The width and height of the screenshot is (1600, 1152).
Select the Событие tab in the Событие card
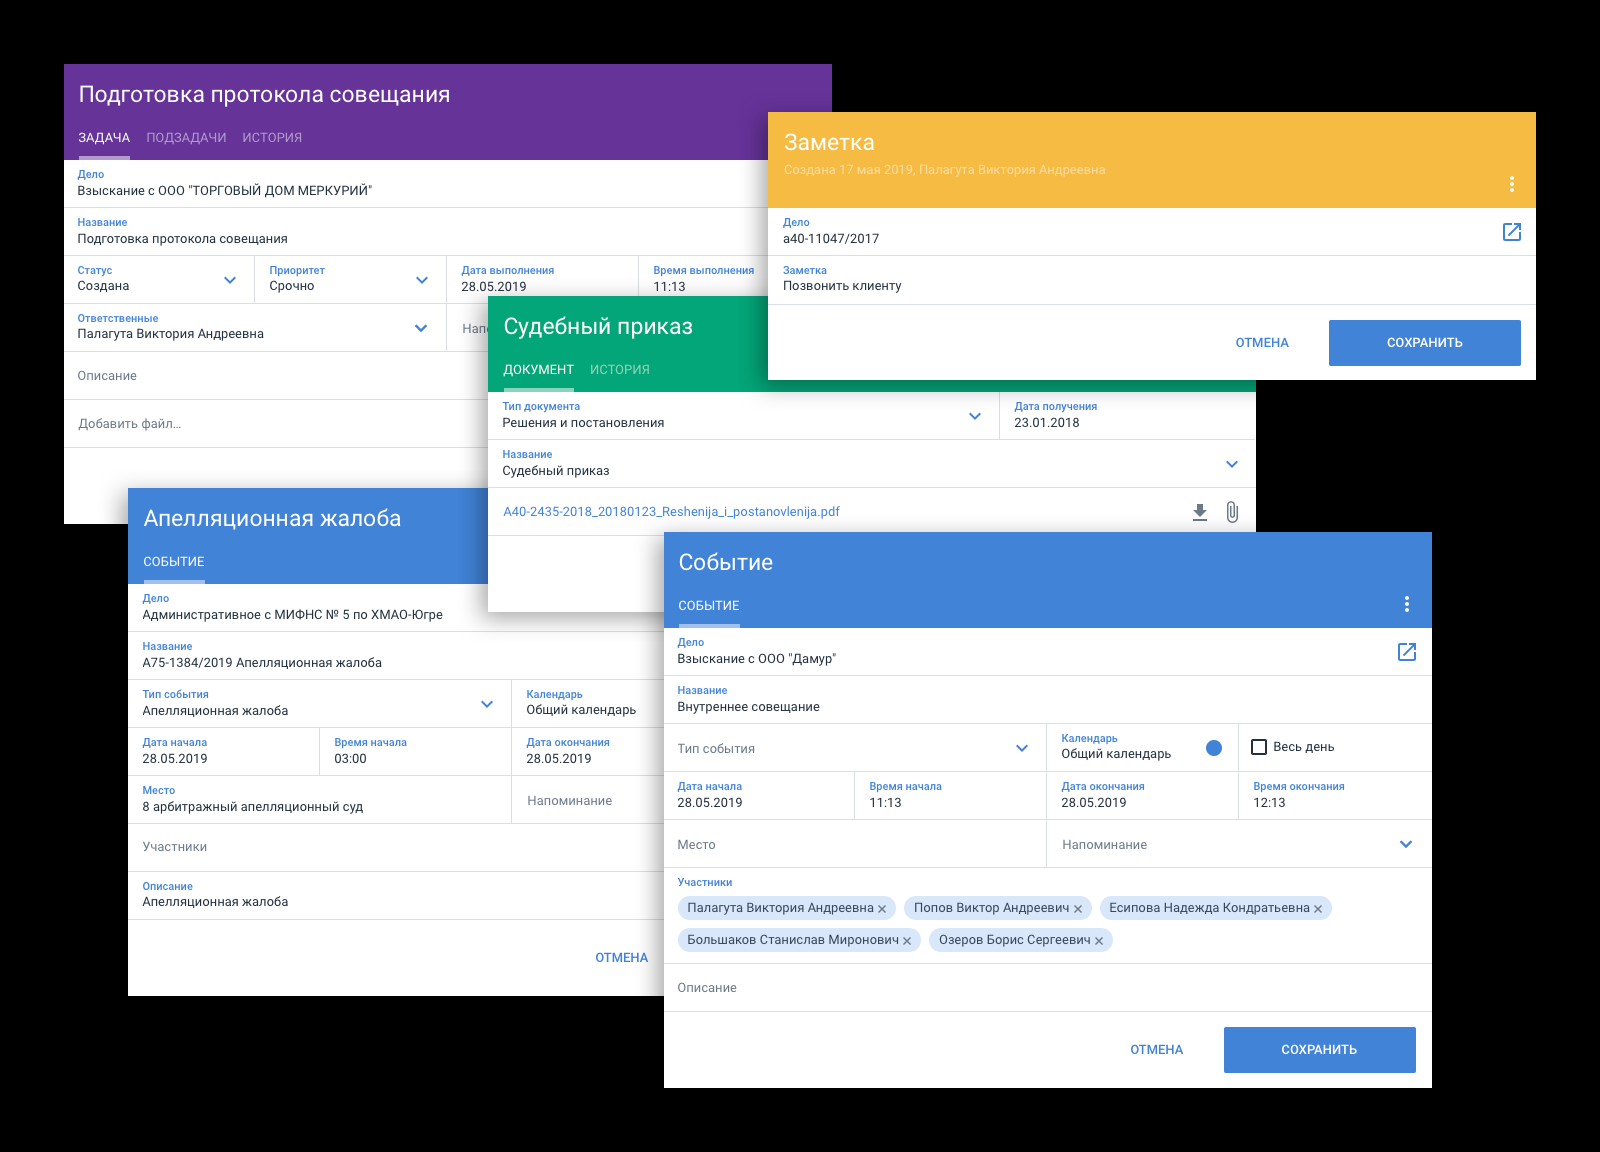coord(709,606)
